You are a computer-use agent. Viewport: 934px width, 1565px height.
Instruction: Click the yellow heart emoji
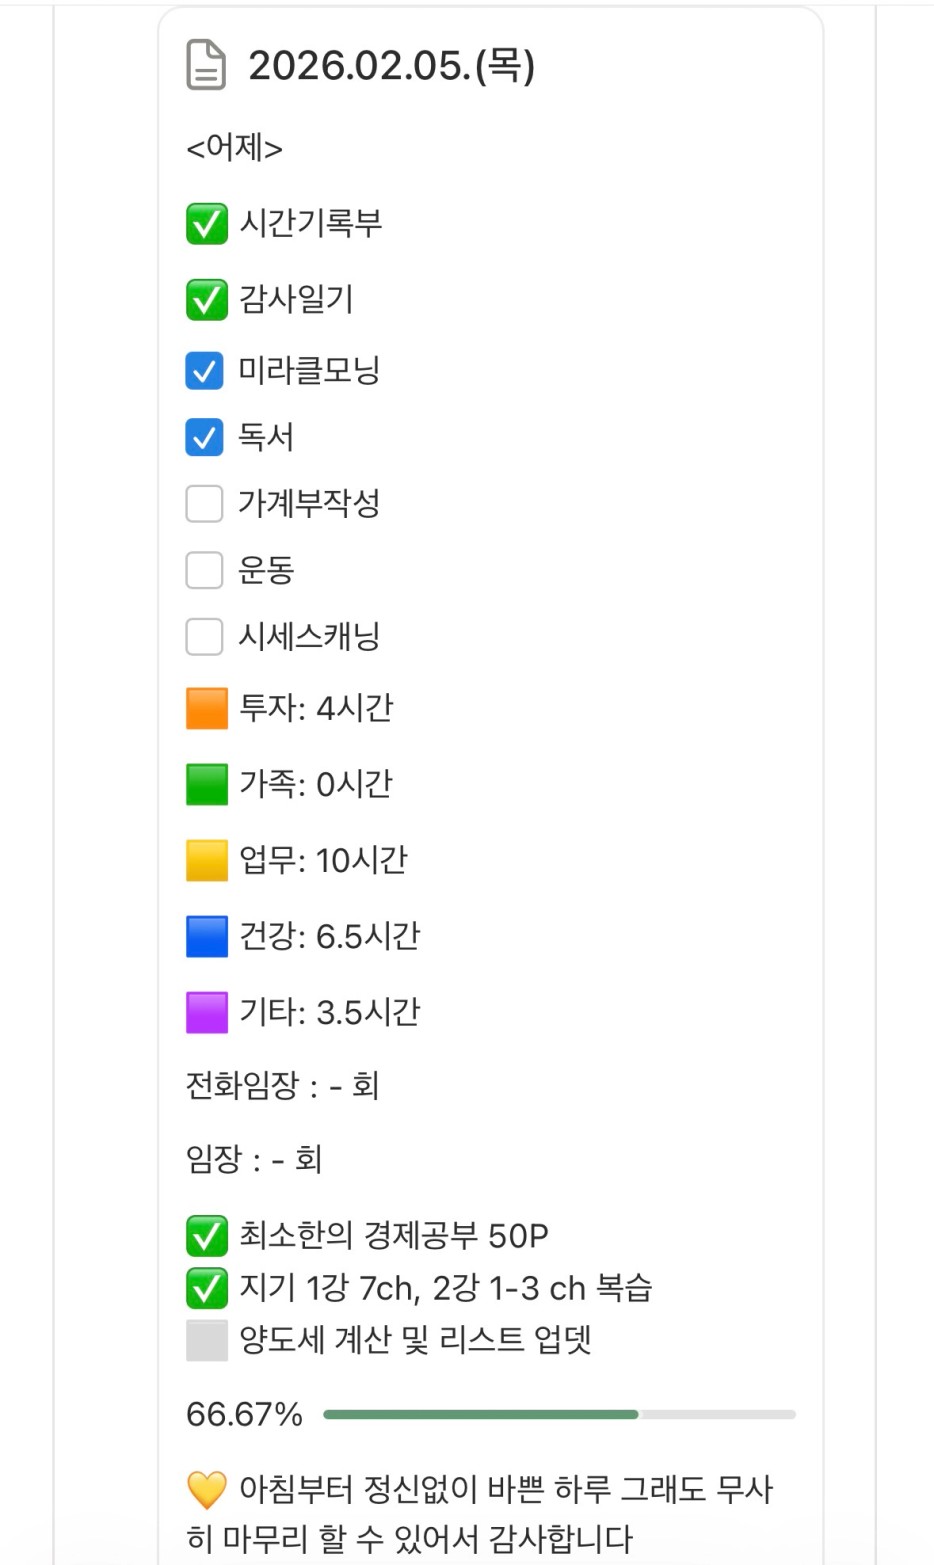click(x=206, y=1490)
